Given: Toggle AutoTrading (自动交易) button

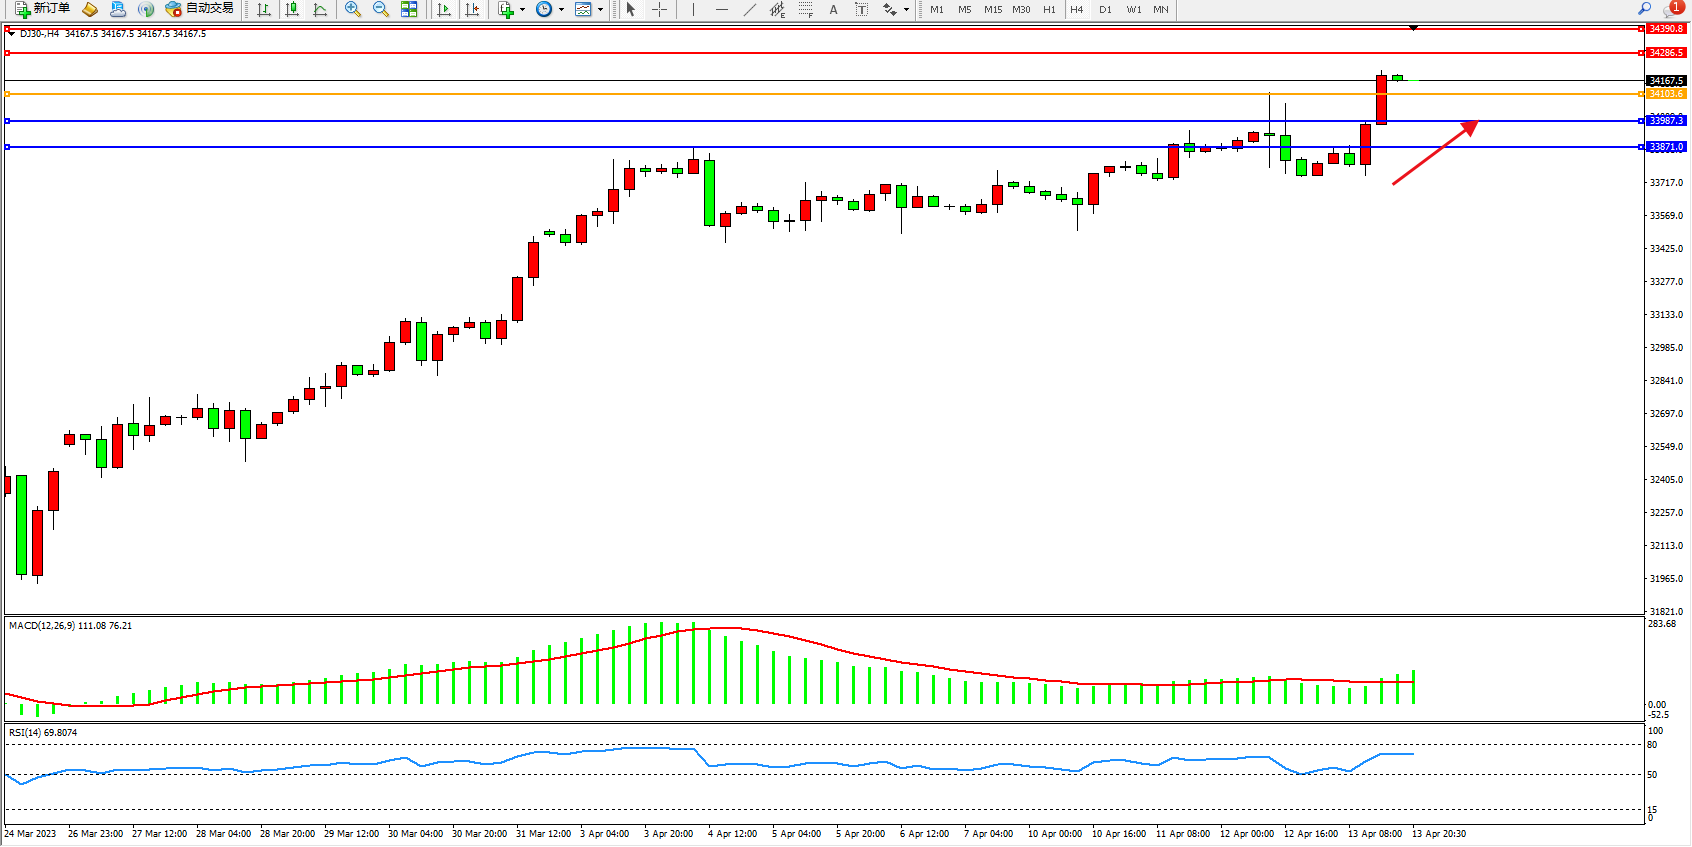Looking at the screenshot, I should tap(200, 9).
